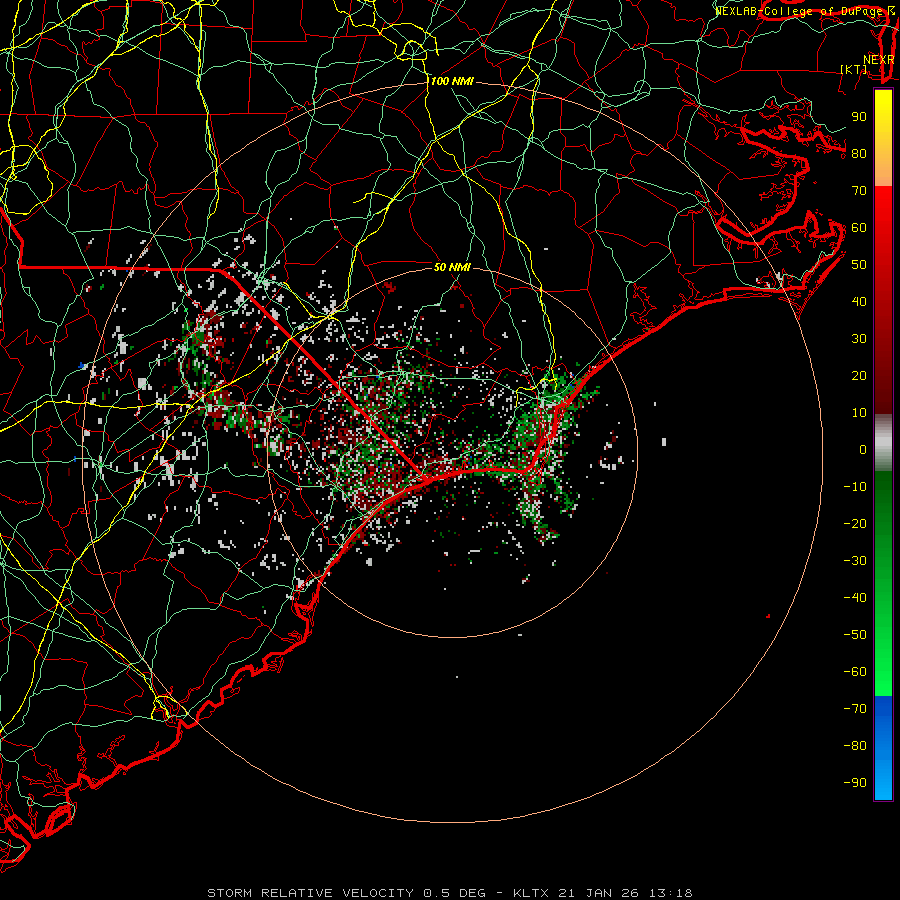Screen dimensions: 900x900
Task: Click the 80 value on velocity scale
Action: [x=859, y=154]
